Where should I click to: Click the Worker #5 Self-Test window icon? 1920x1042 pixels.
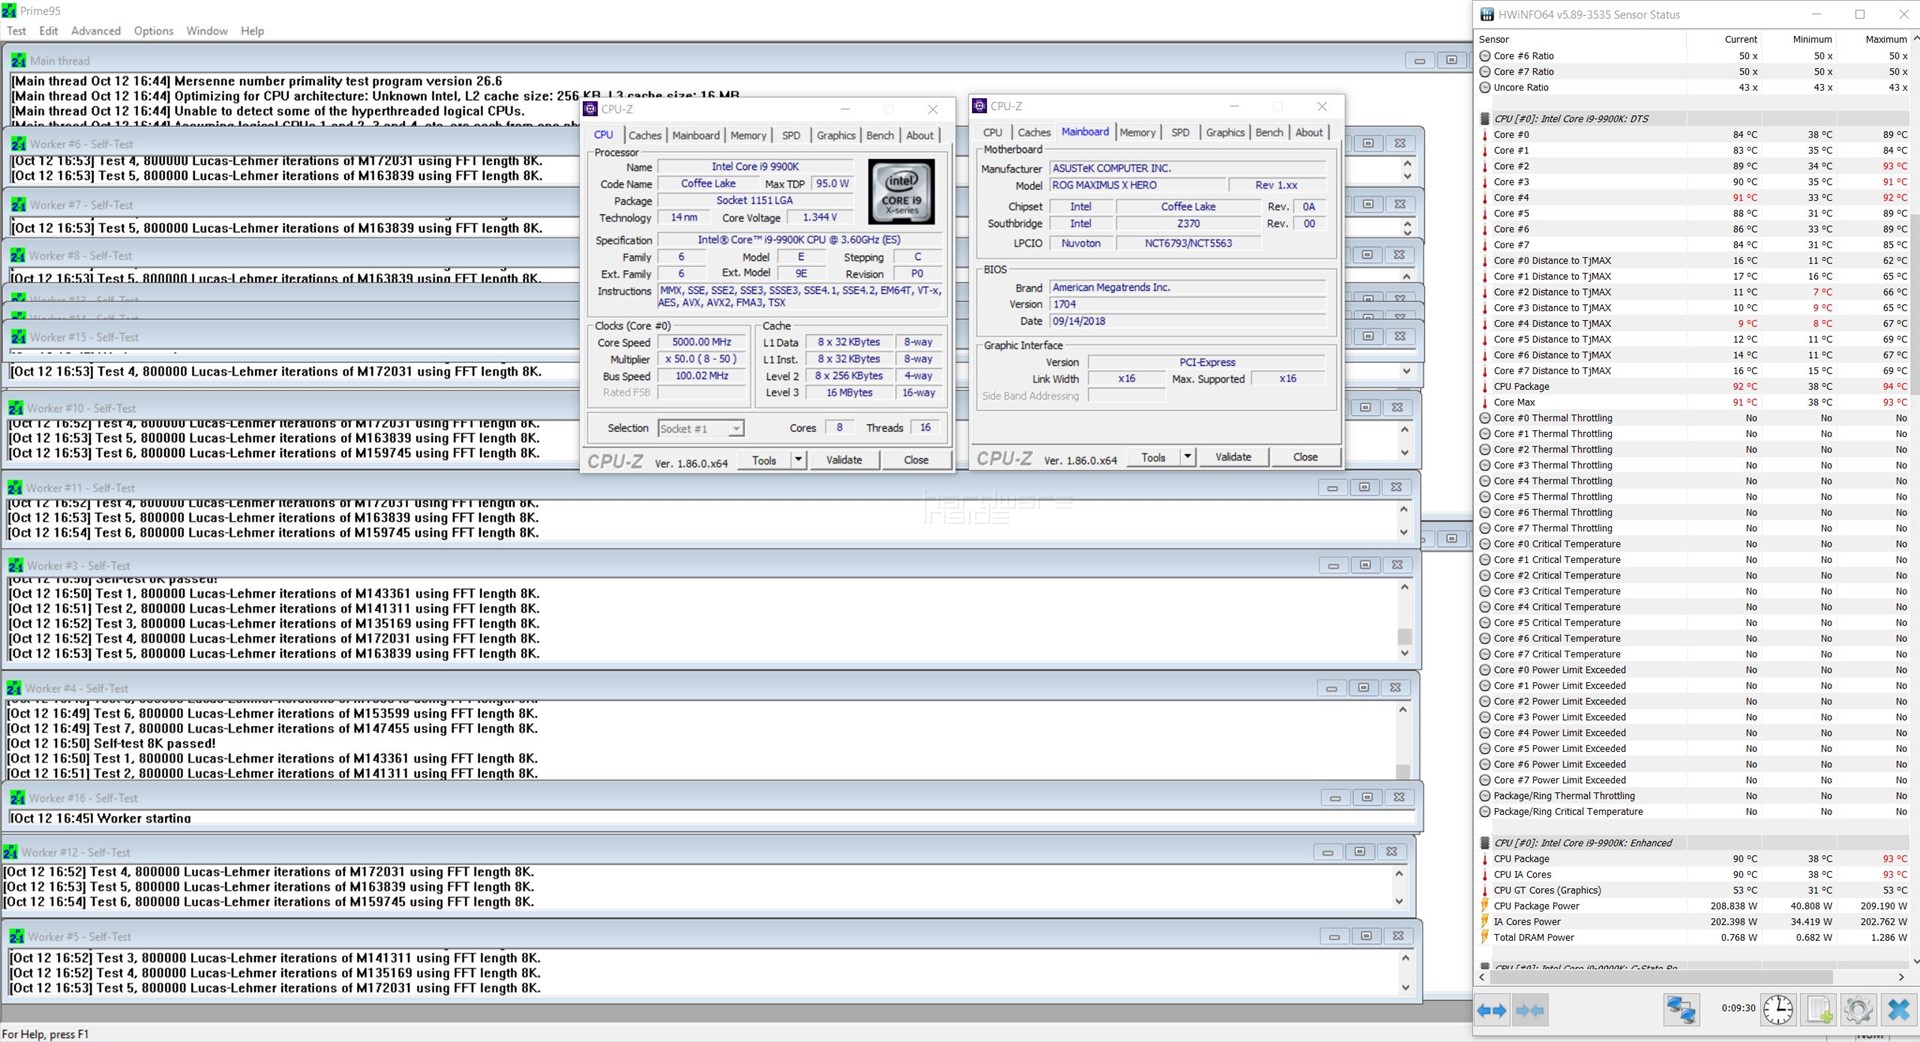point(17,937)
